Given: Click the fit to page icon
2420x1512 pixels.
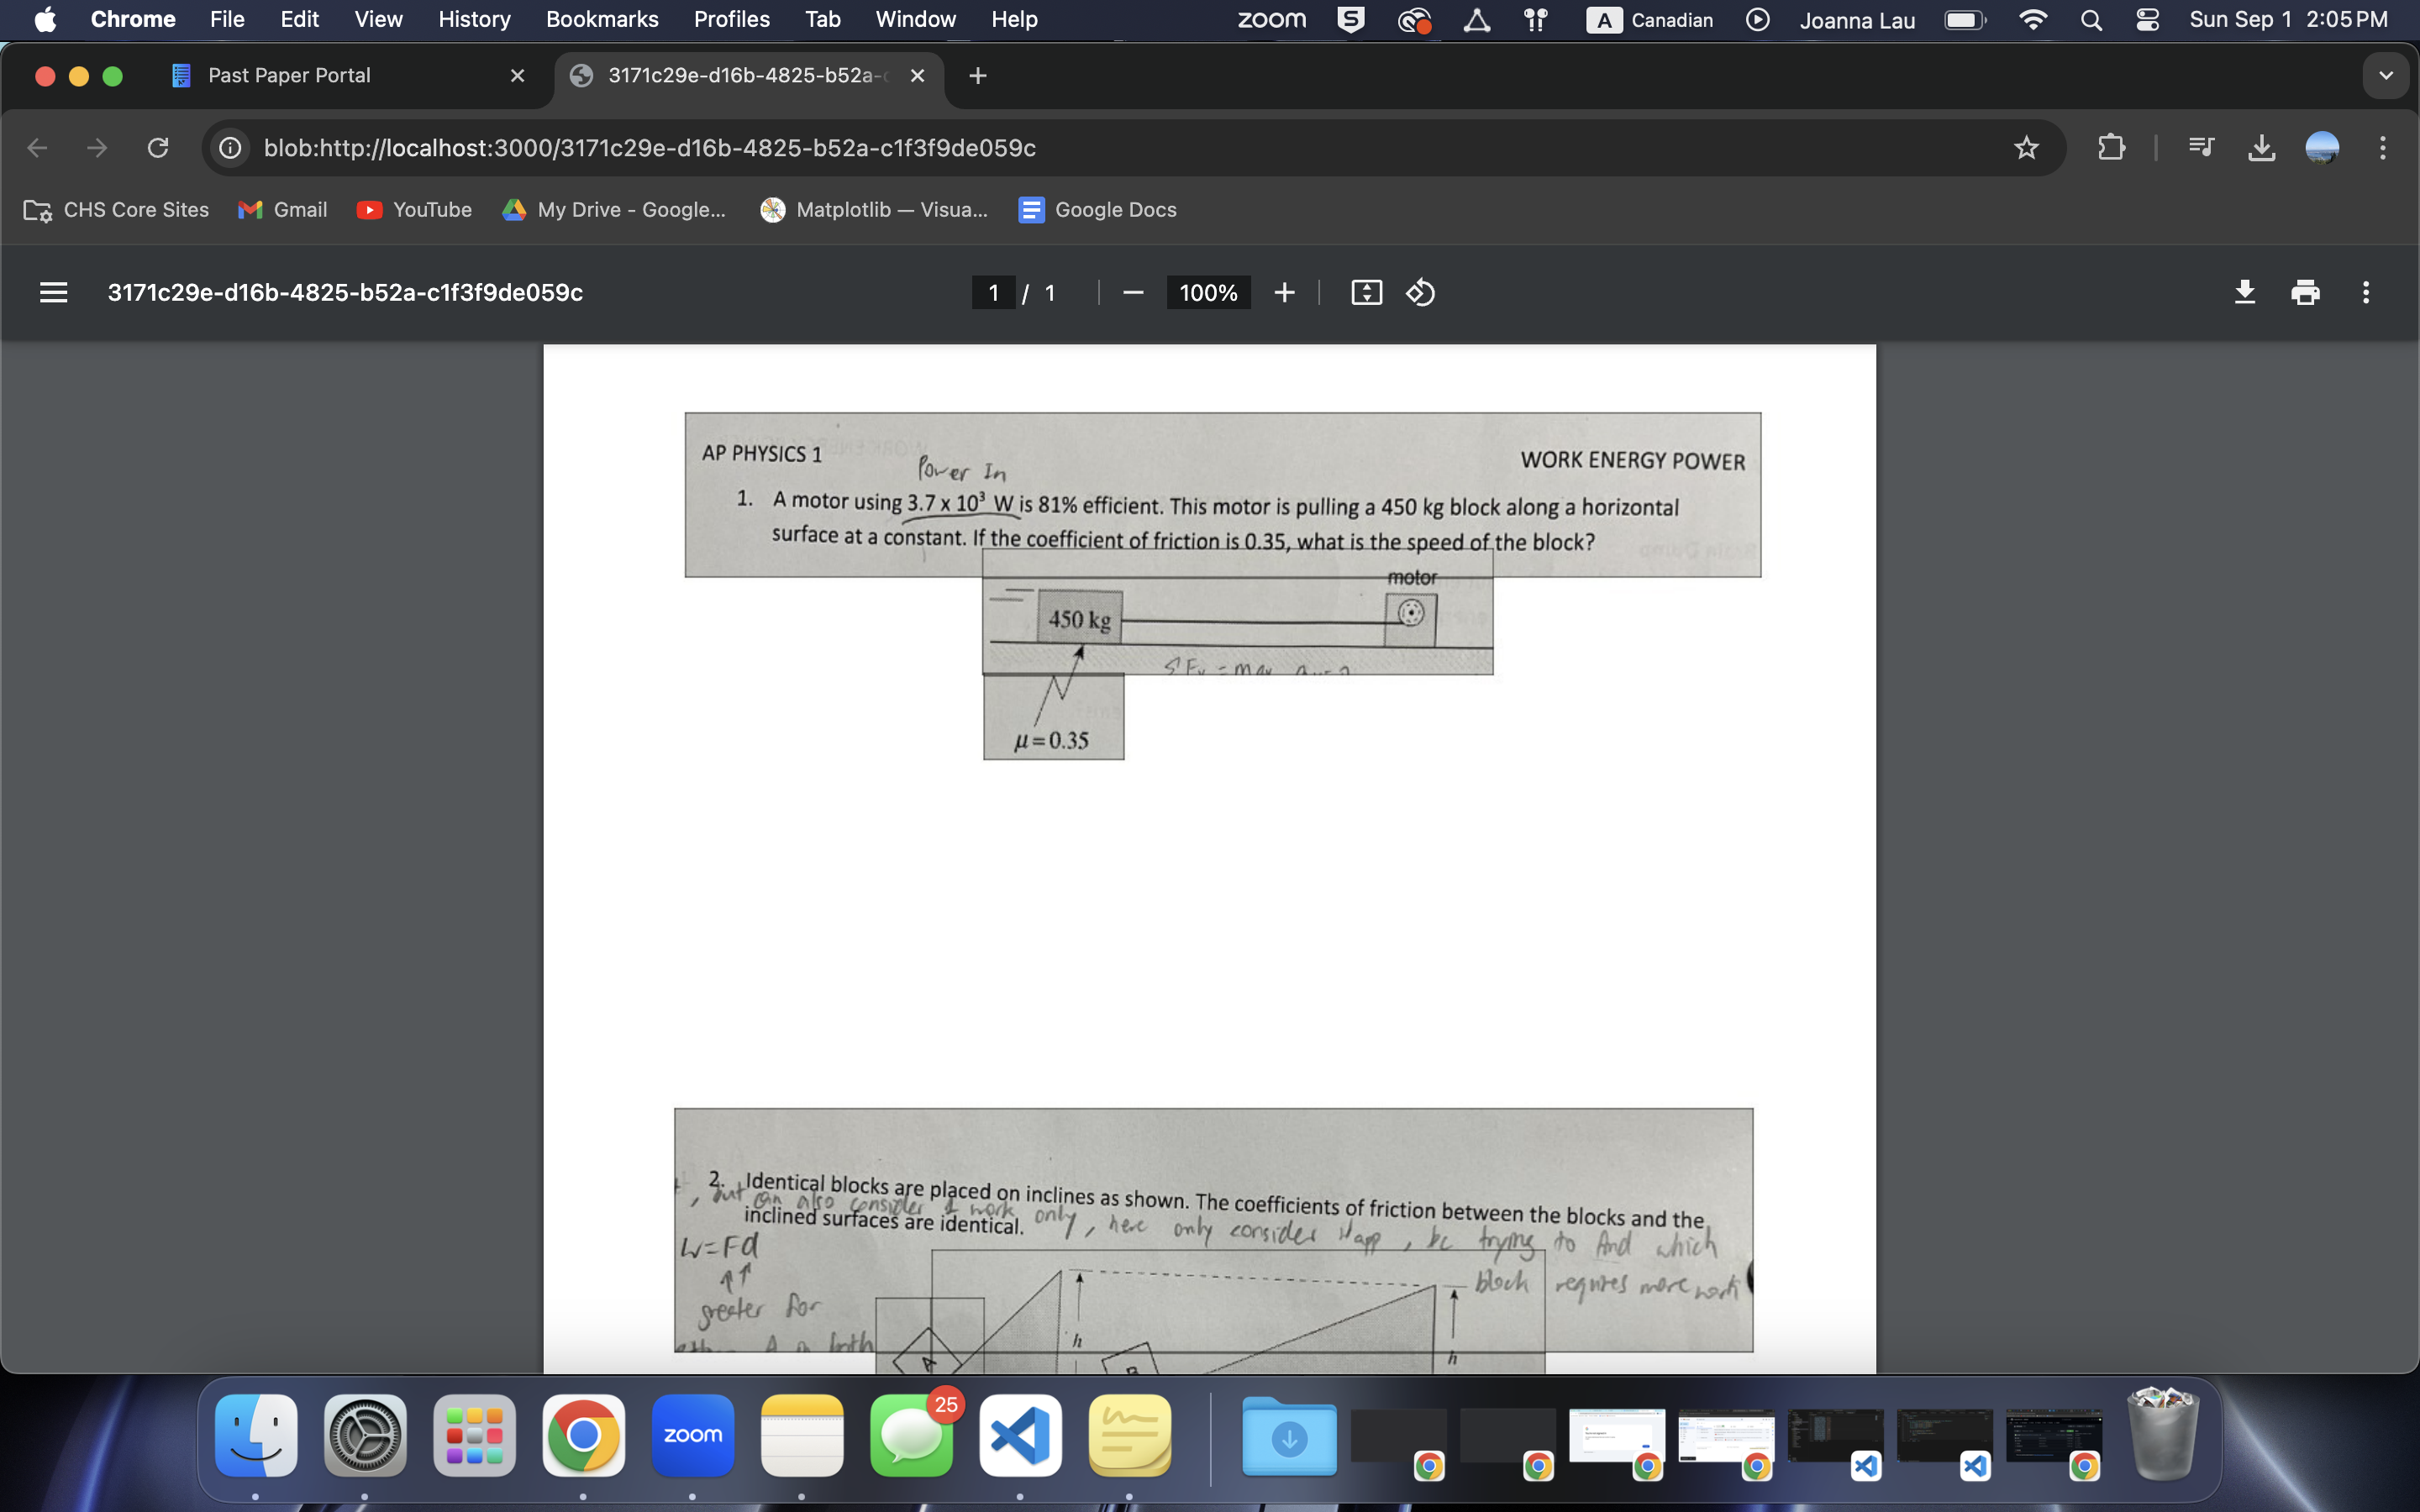Looking at the screenshot, I should coord(1366,292).
